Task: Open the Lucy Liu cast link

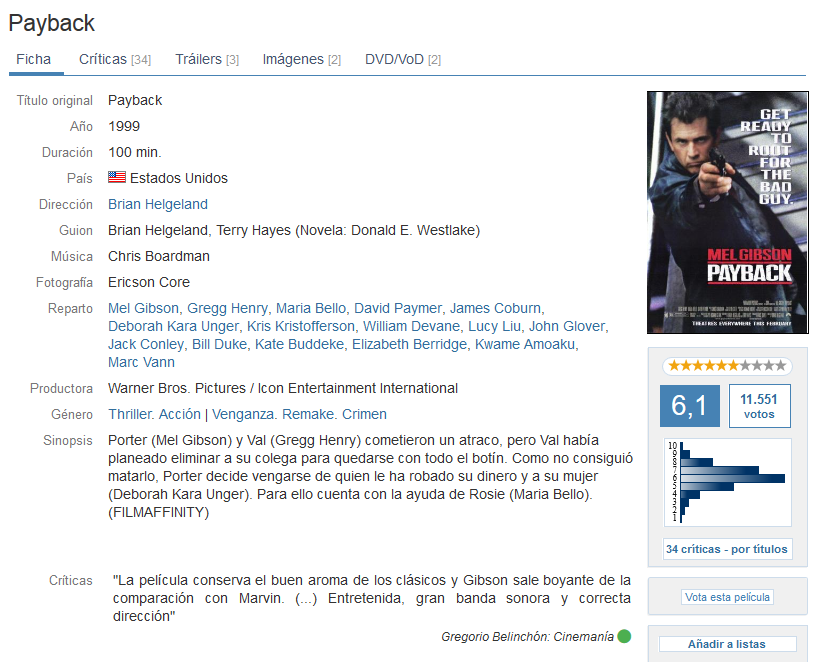Action: tap(494, 326)
